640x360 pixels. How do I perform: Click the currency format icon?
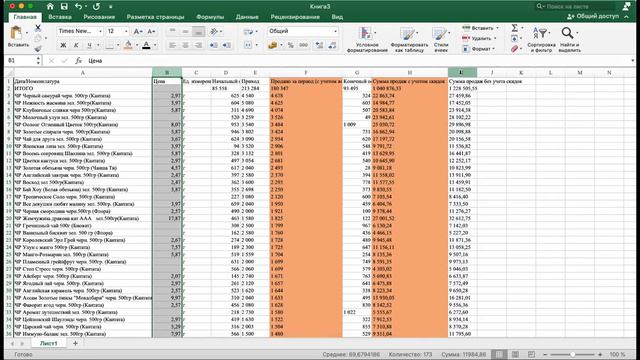point(273,45)
